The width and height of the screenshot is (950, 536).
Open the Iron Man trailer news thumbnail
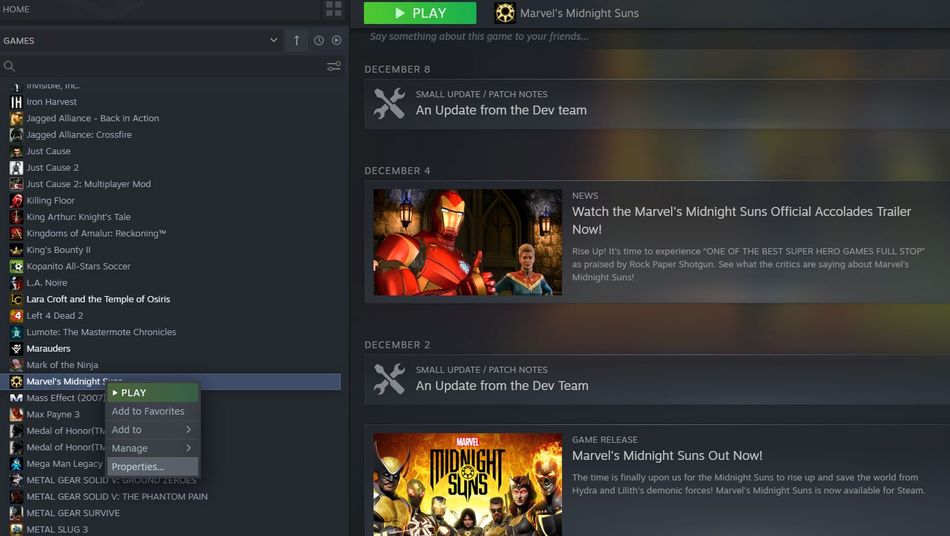click(467, 242)
